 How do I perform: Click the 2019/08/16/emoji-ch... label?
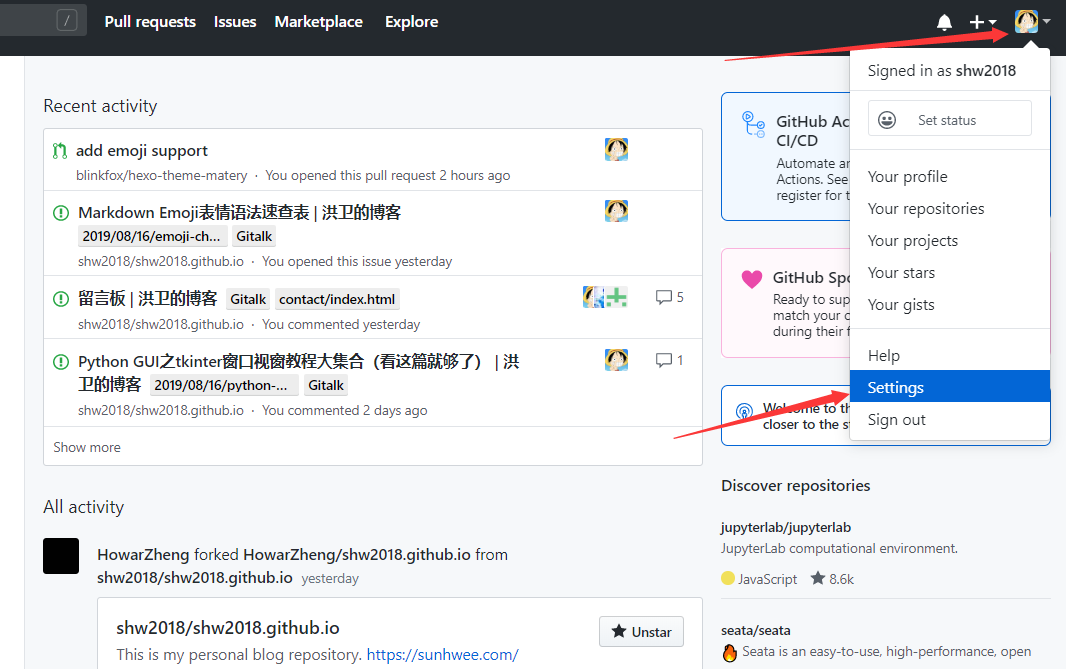151,237
